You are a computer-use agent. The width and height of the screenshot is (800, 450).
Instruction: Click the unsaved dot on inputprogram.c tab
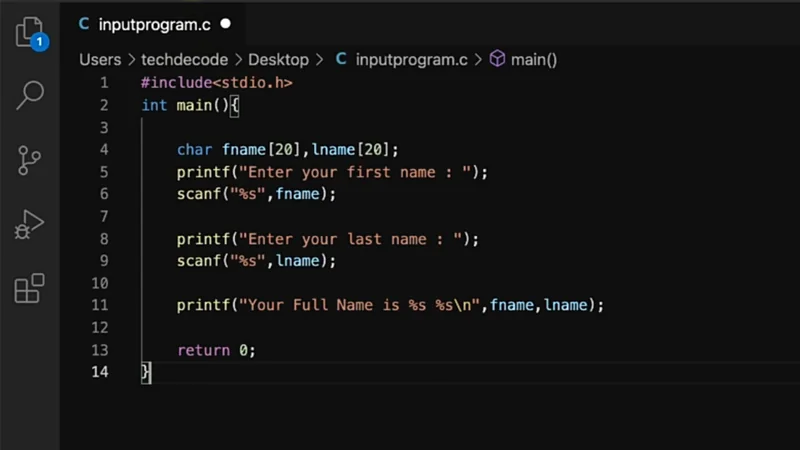pos(225,22)
